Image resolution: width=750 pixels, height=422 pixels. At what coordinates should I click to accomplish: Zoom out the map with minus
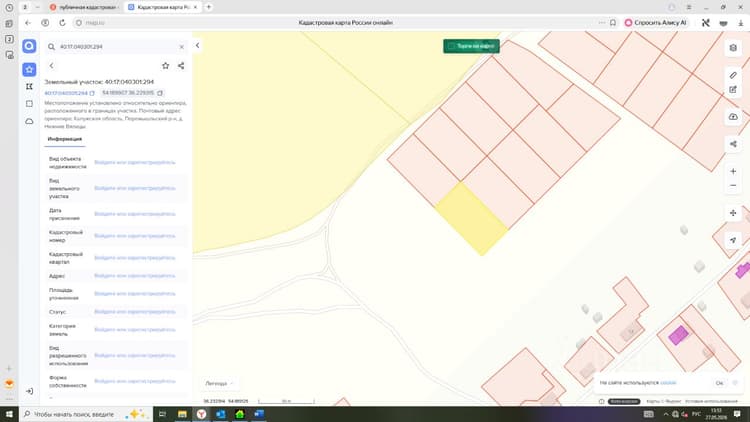(x=733, y=186)
